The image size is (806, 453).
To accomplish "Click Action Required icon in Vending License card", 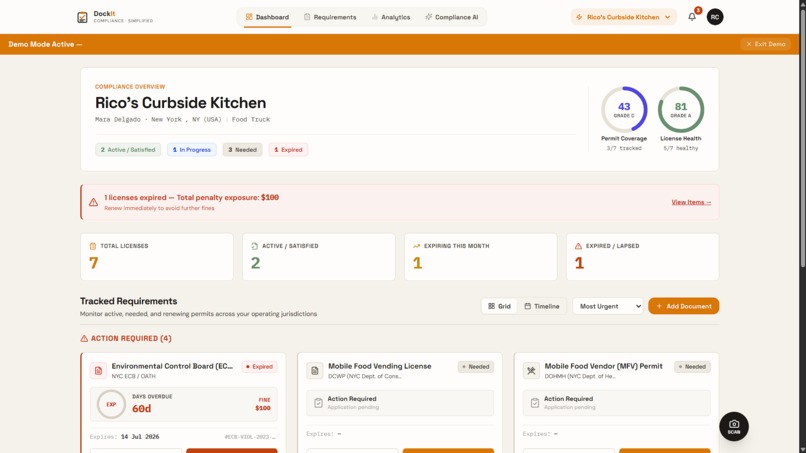I will click(318, 403).
